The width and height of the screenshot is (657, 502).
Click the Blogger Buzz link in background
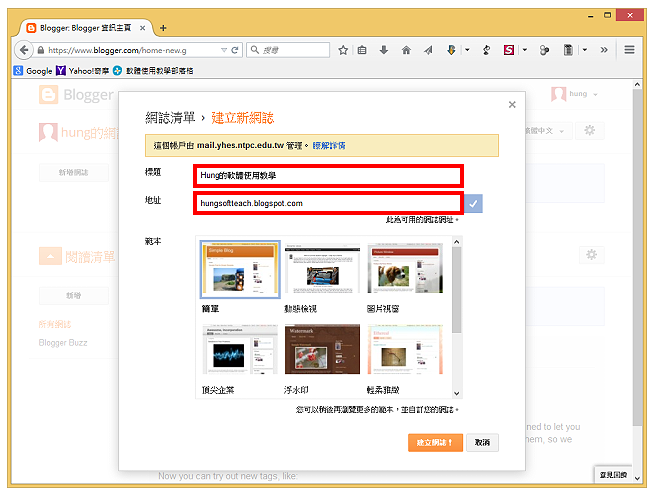pos(63,343)
